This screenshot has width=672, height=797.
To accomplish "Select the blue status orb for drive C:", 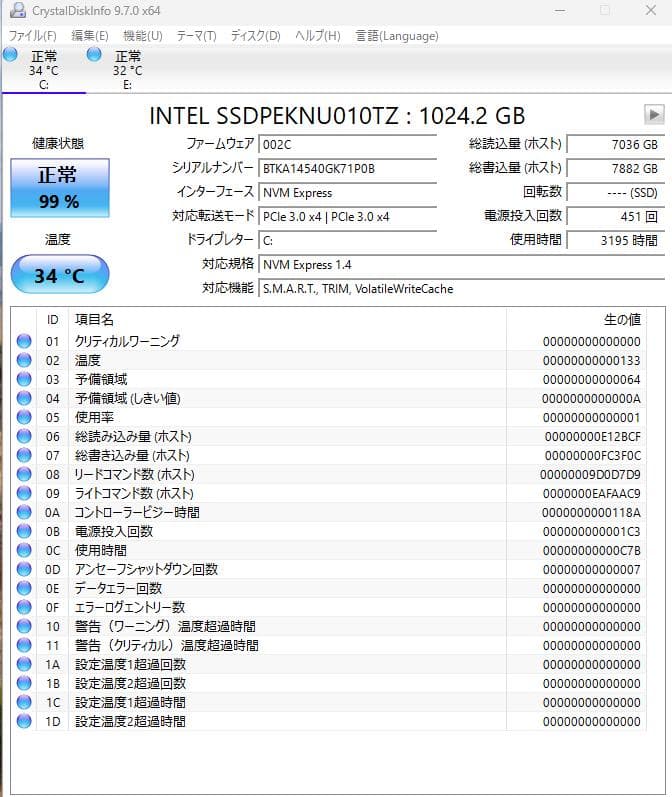I will (10, 54).
